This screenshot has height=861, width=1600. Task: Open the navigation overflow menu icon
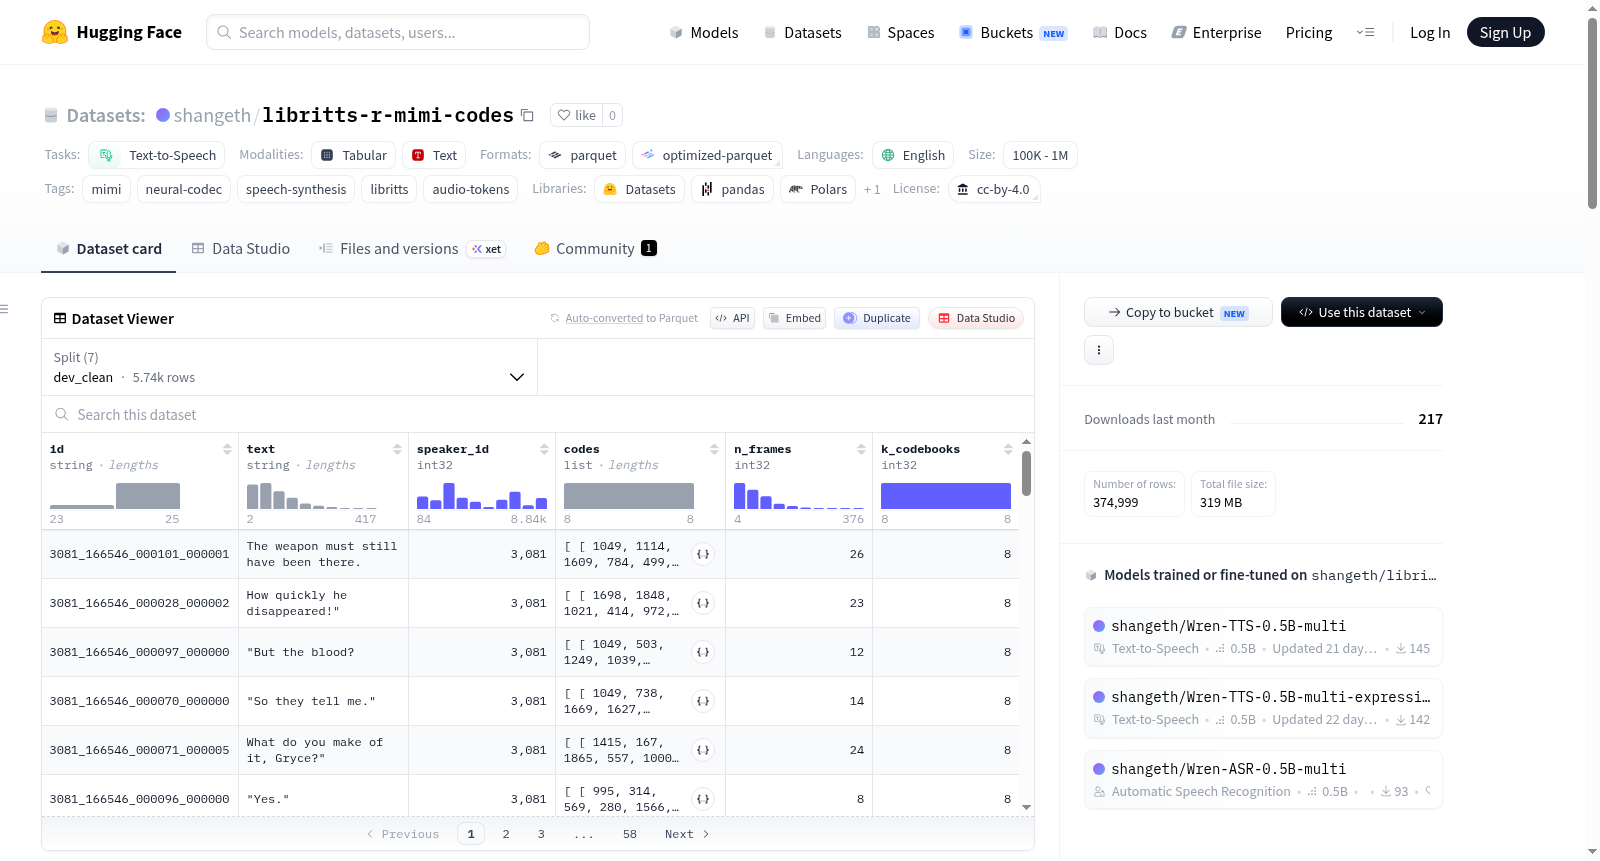click(x=1365, y=32)
